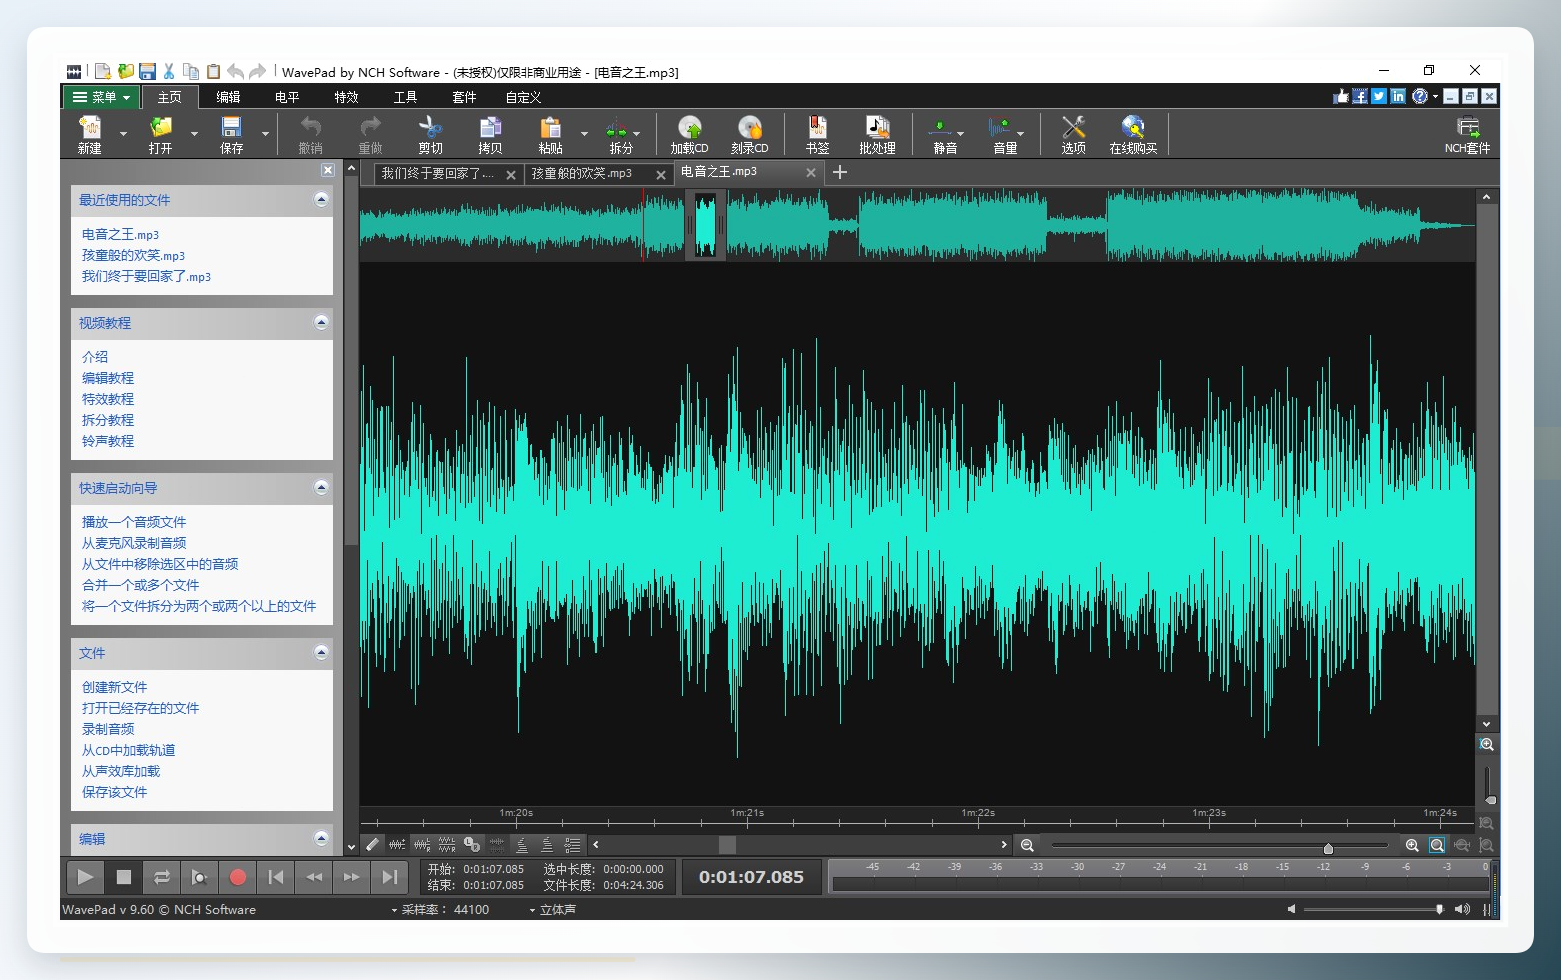1561x980 pixels.
Task: Toggle the L/R channel circles button
Action: (472, 844)
